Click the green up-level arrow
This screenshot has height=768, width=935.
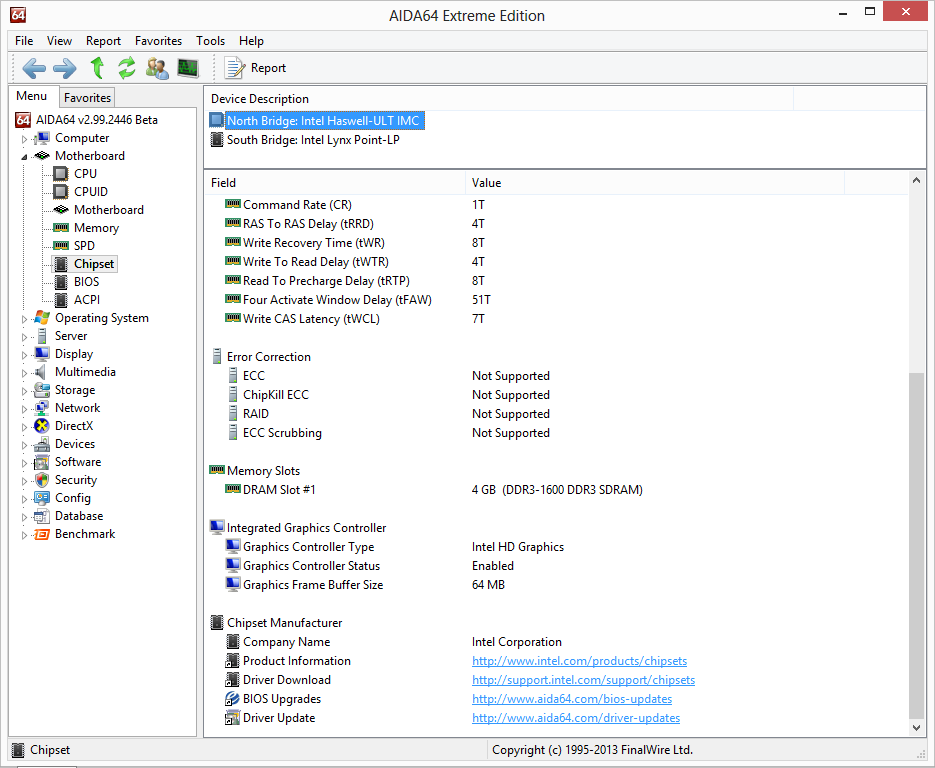(x=97, y=68)
